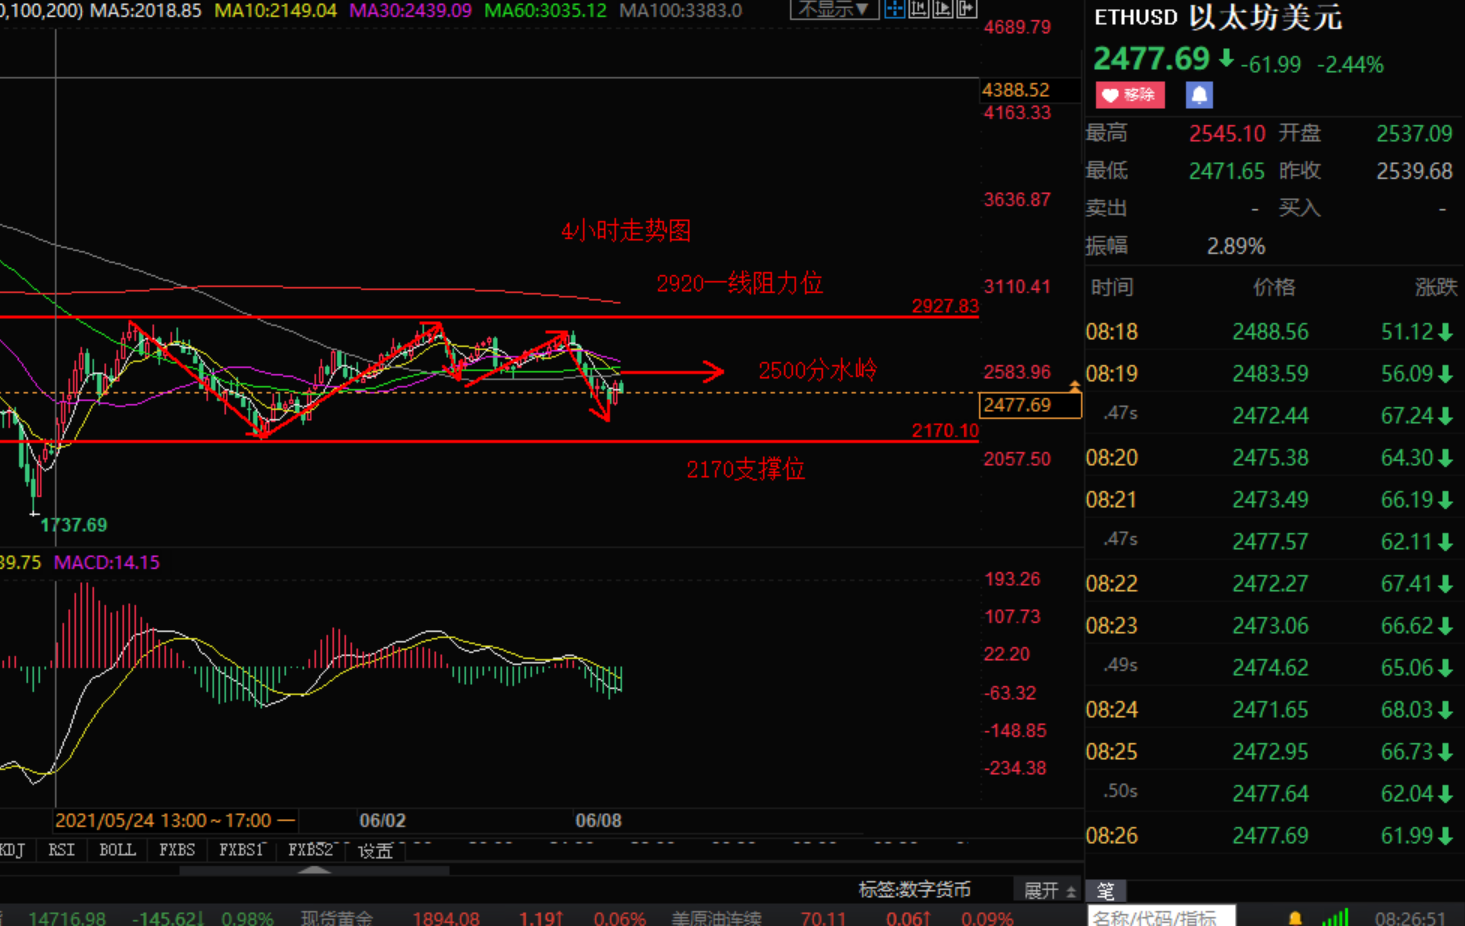The width and height of the screenshot is (1465, 926).
Task: Click the MACD:14.15 indicator label
Action: [x=107, y=562]
